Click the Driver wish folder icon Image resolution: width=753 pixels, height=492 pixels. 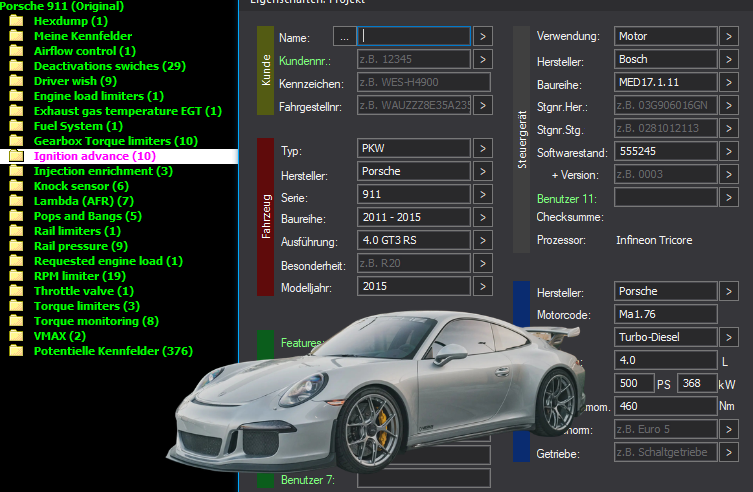coord(16,81)
